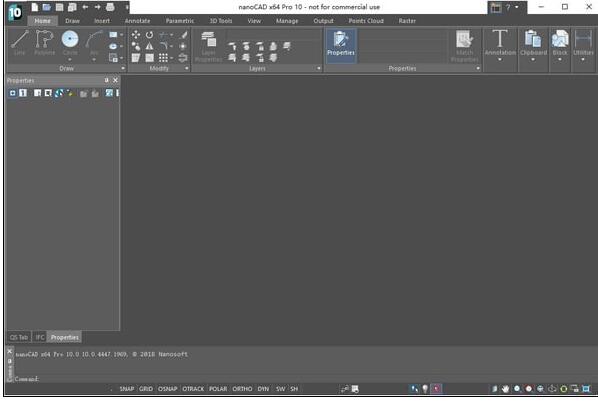This screenshot has width=598, height=402.
Task: Click Open file in quick access toolbar
Action: 47,7
